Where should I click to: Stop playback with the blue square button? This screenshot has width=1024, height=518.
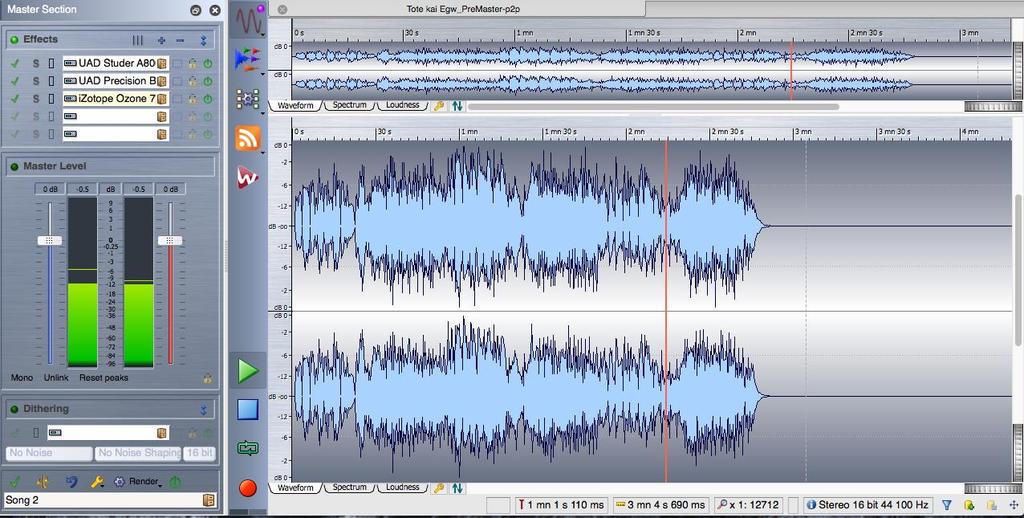point(248,410)
